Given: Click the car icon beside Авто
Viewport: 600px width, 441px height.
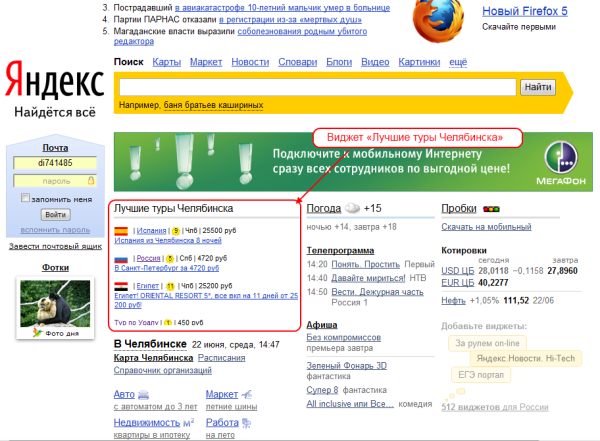Looking at the screenshot, I should [143, 394].
